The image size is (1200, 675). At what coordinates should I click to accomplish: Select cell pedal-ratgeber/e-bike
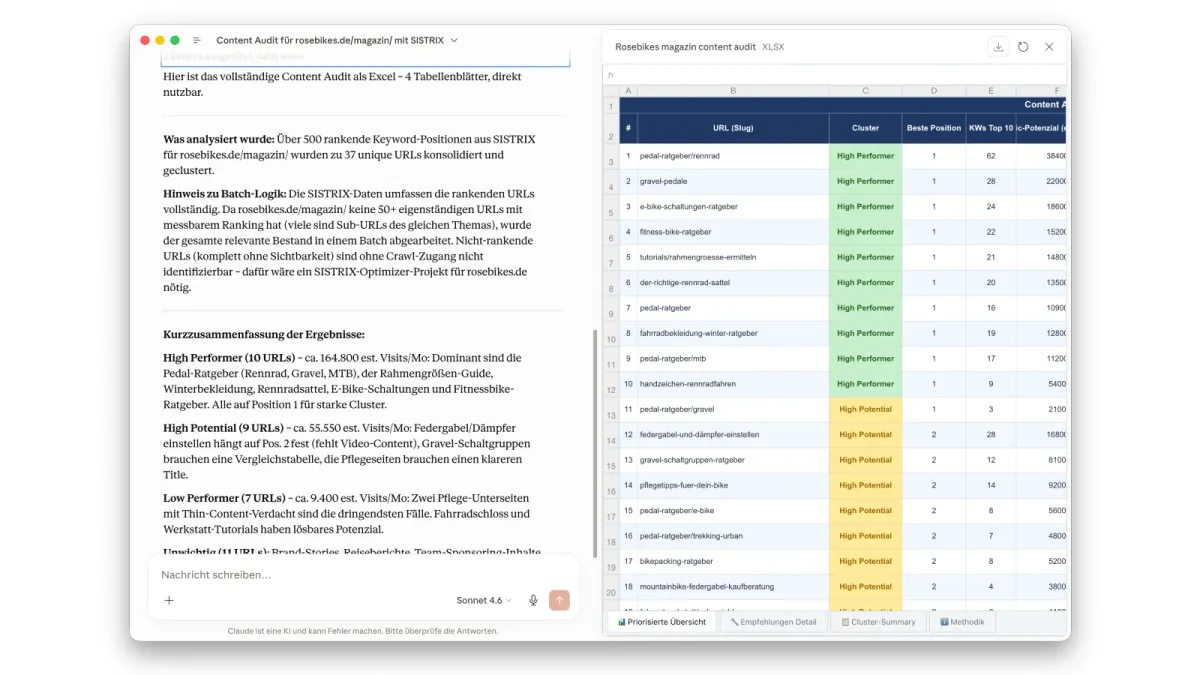click(733, 511)
